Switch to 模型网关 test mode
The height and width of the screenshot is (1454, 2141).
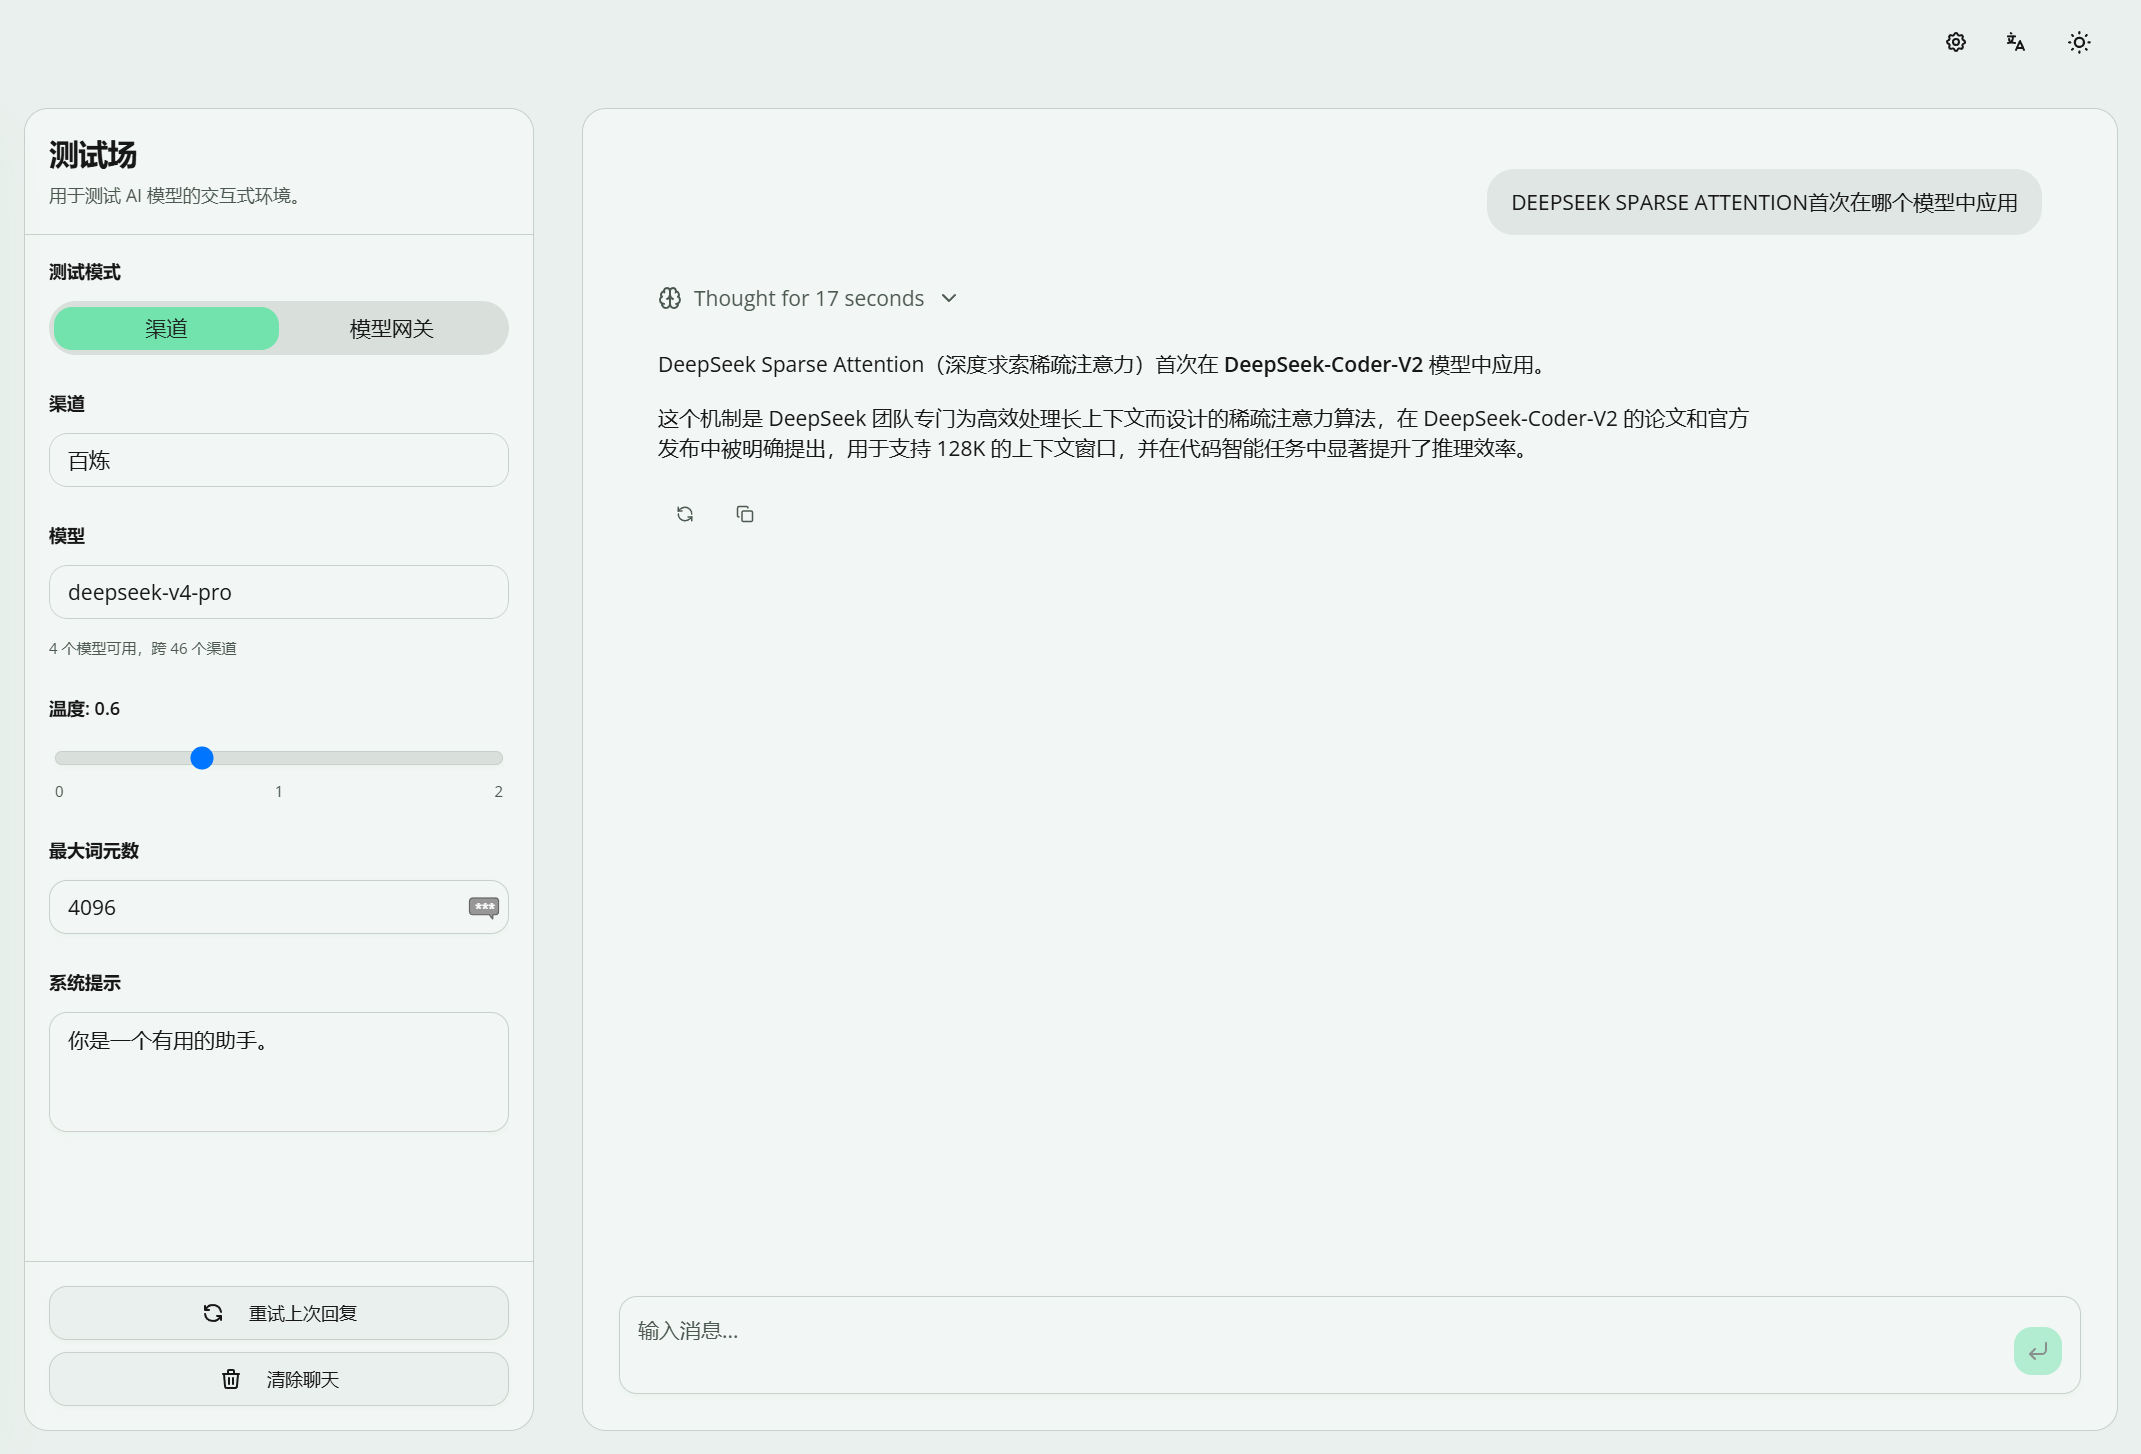pos(392,328)
